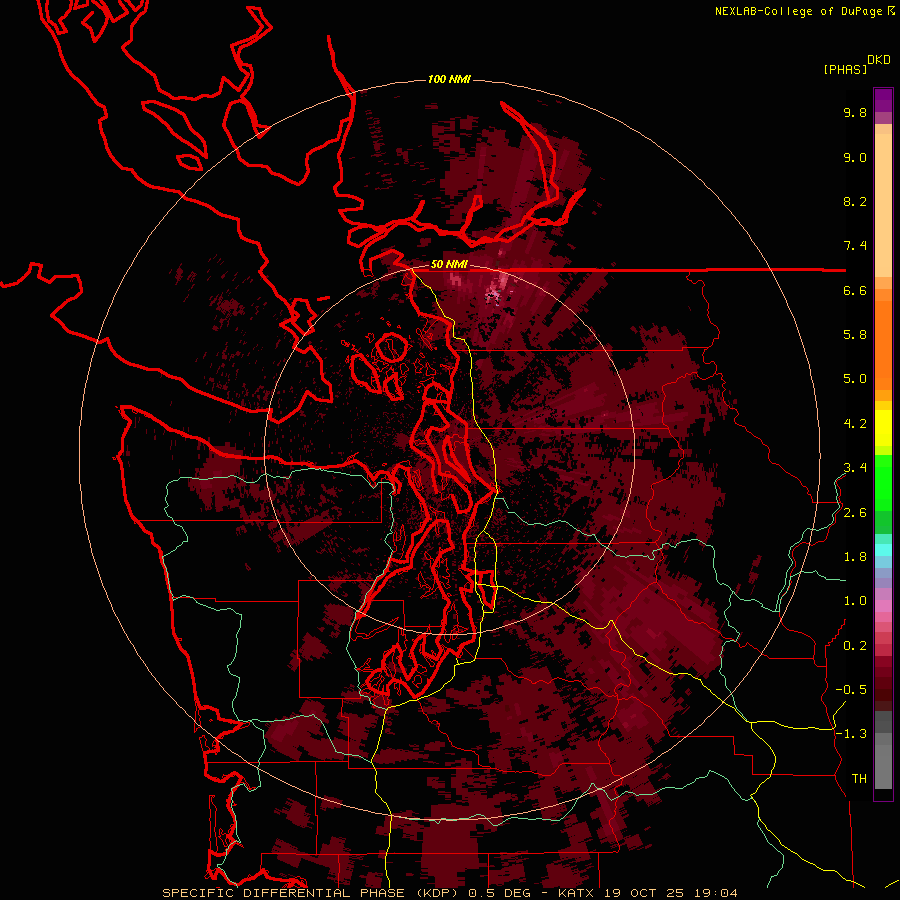Viewport: 900px width, 900px height.
Task: Click the 100 NMI range ring label
Action: coord(449,79)
